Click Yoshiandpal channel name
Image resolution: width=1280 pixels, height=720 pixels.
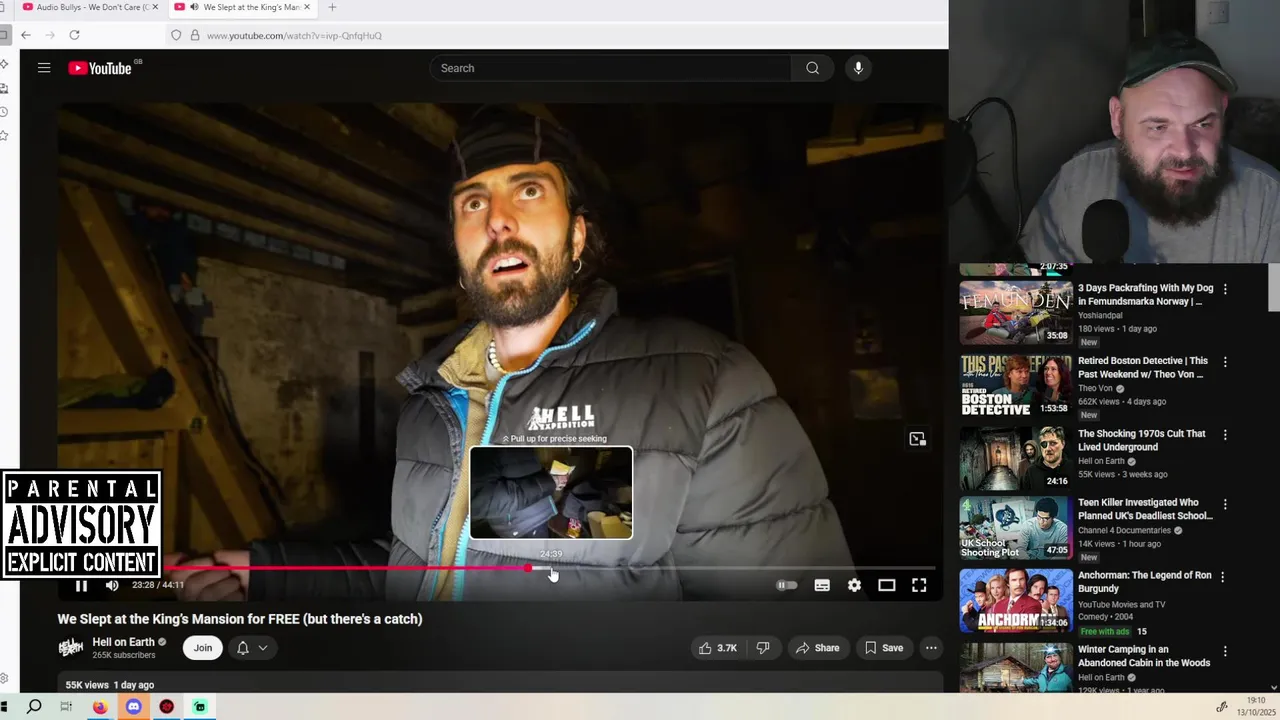tap(1100, 315)
